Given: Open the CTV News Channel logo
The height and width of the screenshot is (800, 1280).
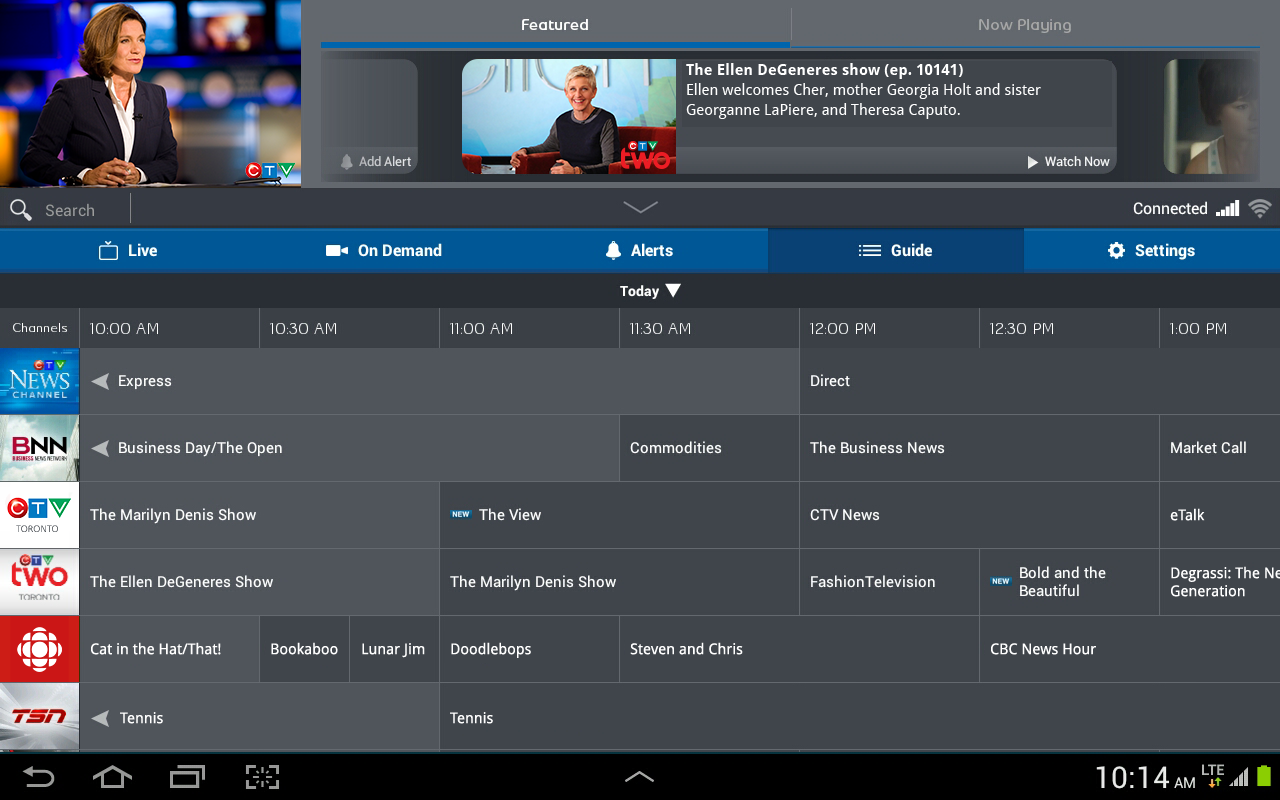Looking at the screenshot, I should (40, 381).
